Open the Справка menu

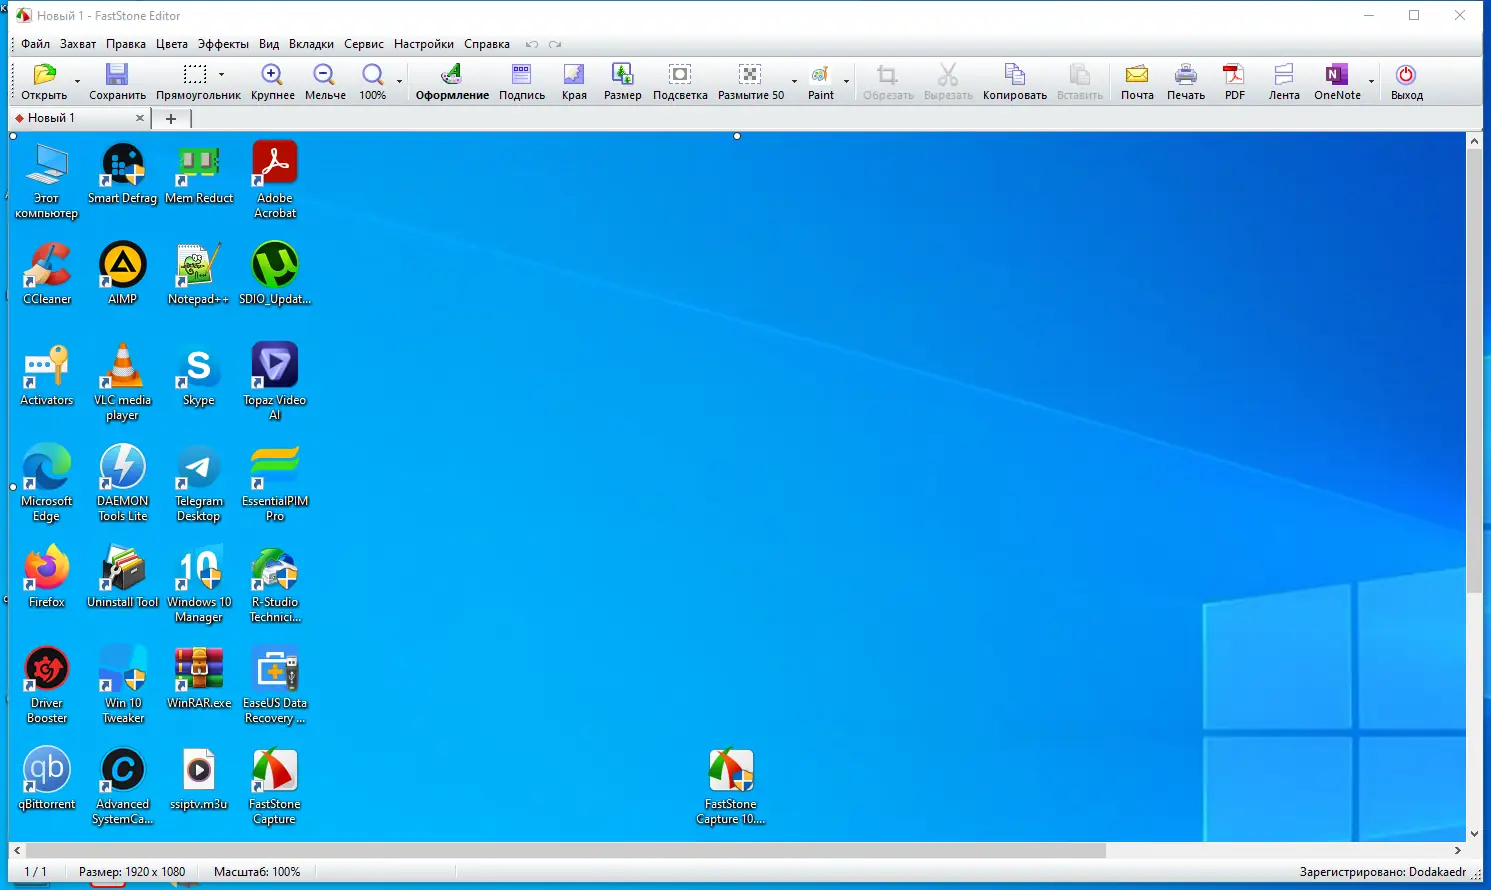[x=487, y=44]
